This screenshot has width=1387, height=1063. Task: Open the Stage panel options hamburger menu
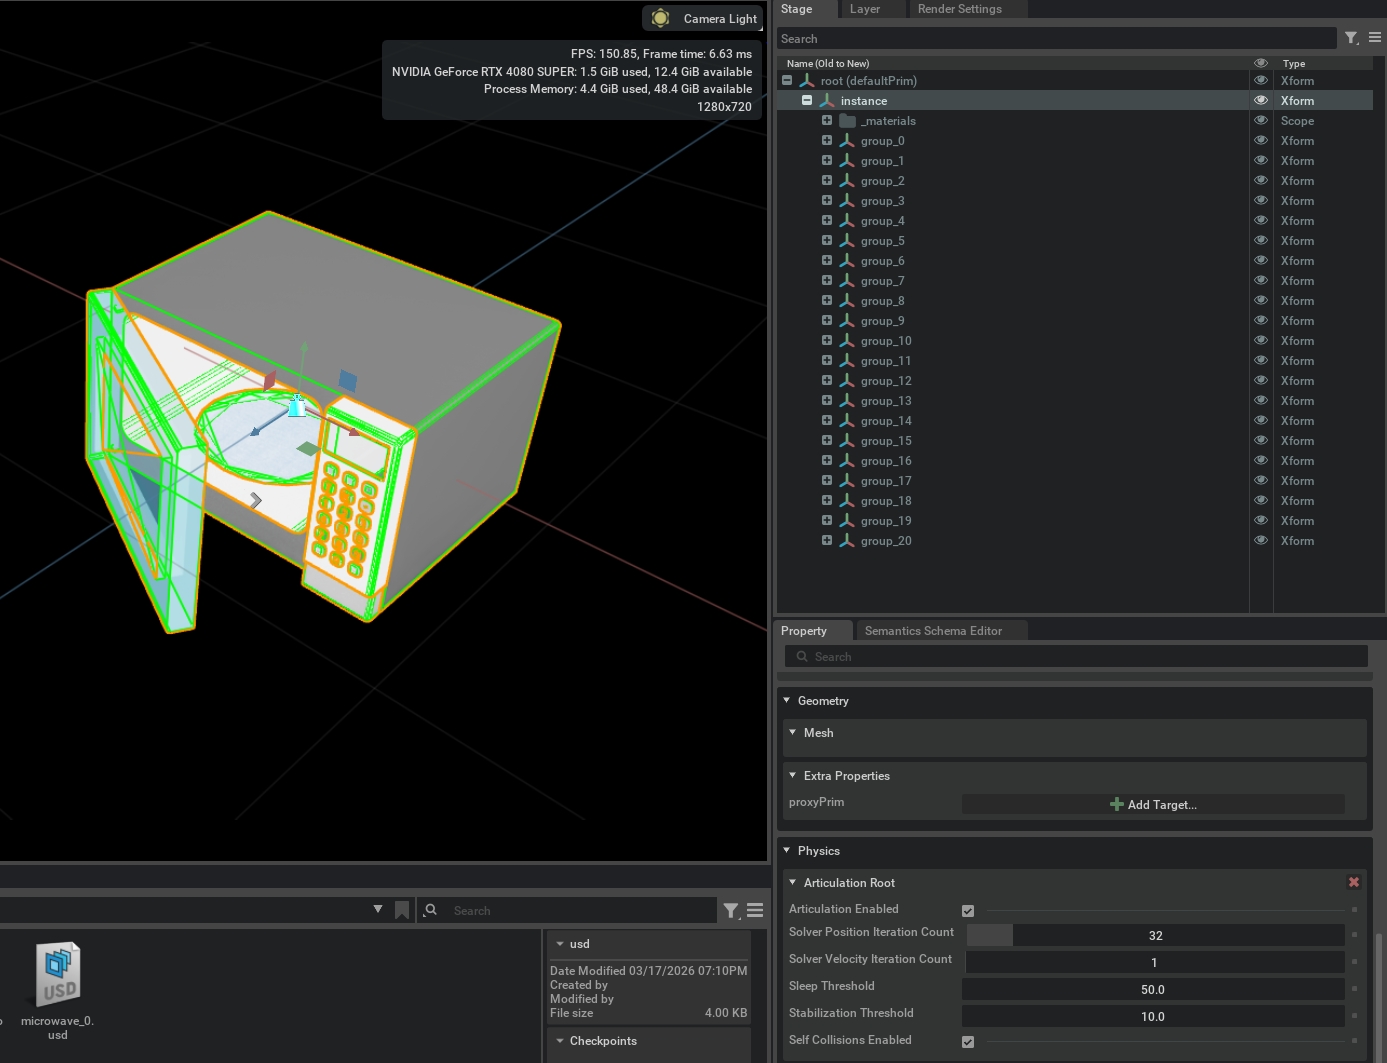tap(1375, 38)
